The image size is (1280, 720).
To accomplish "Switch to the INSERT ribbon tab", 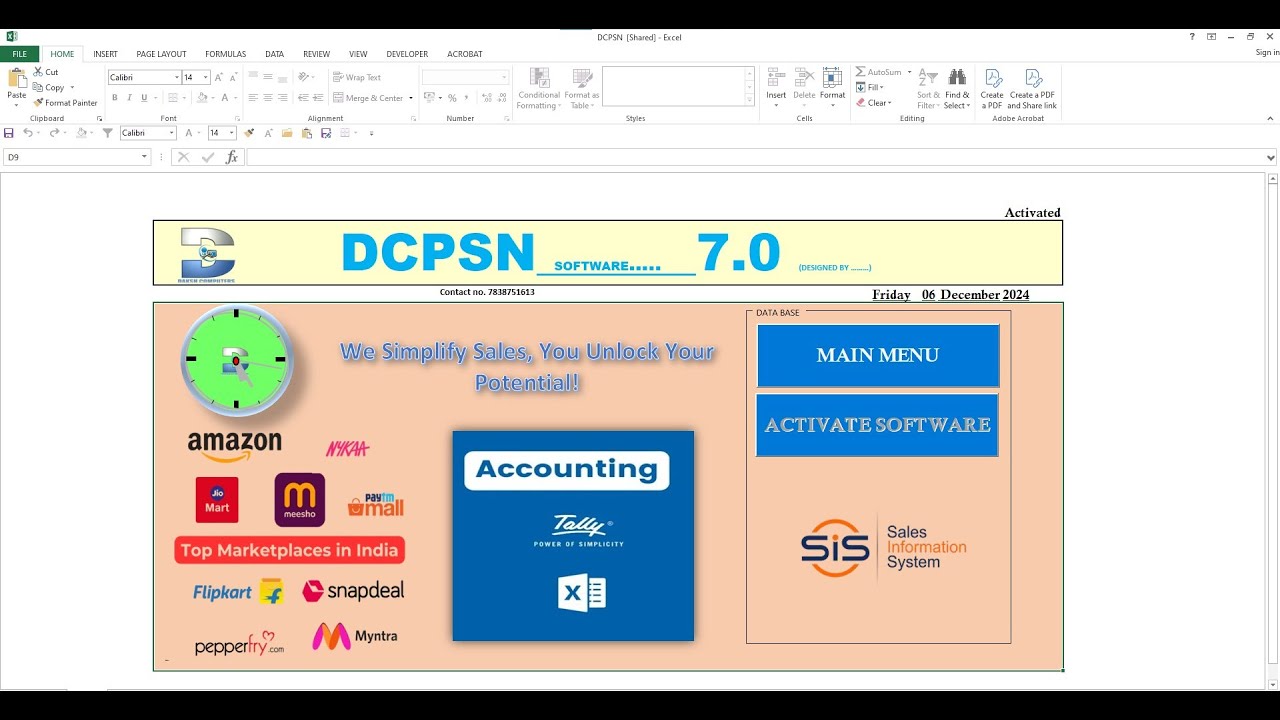I will [x=105, y=54].
